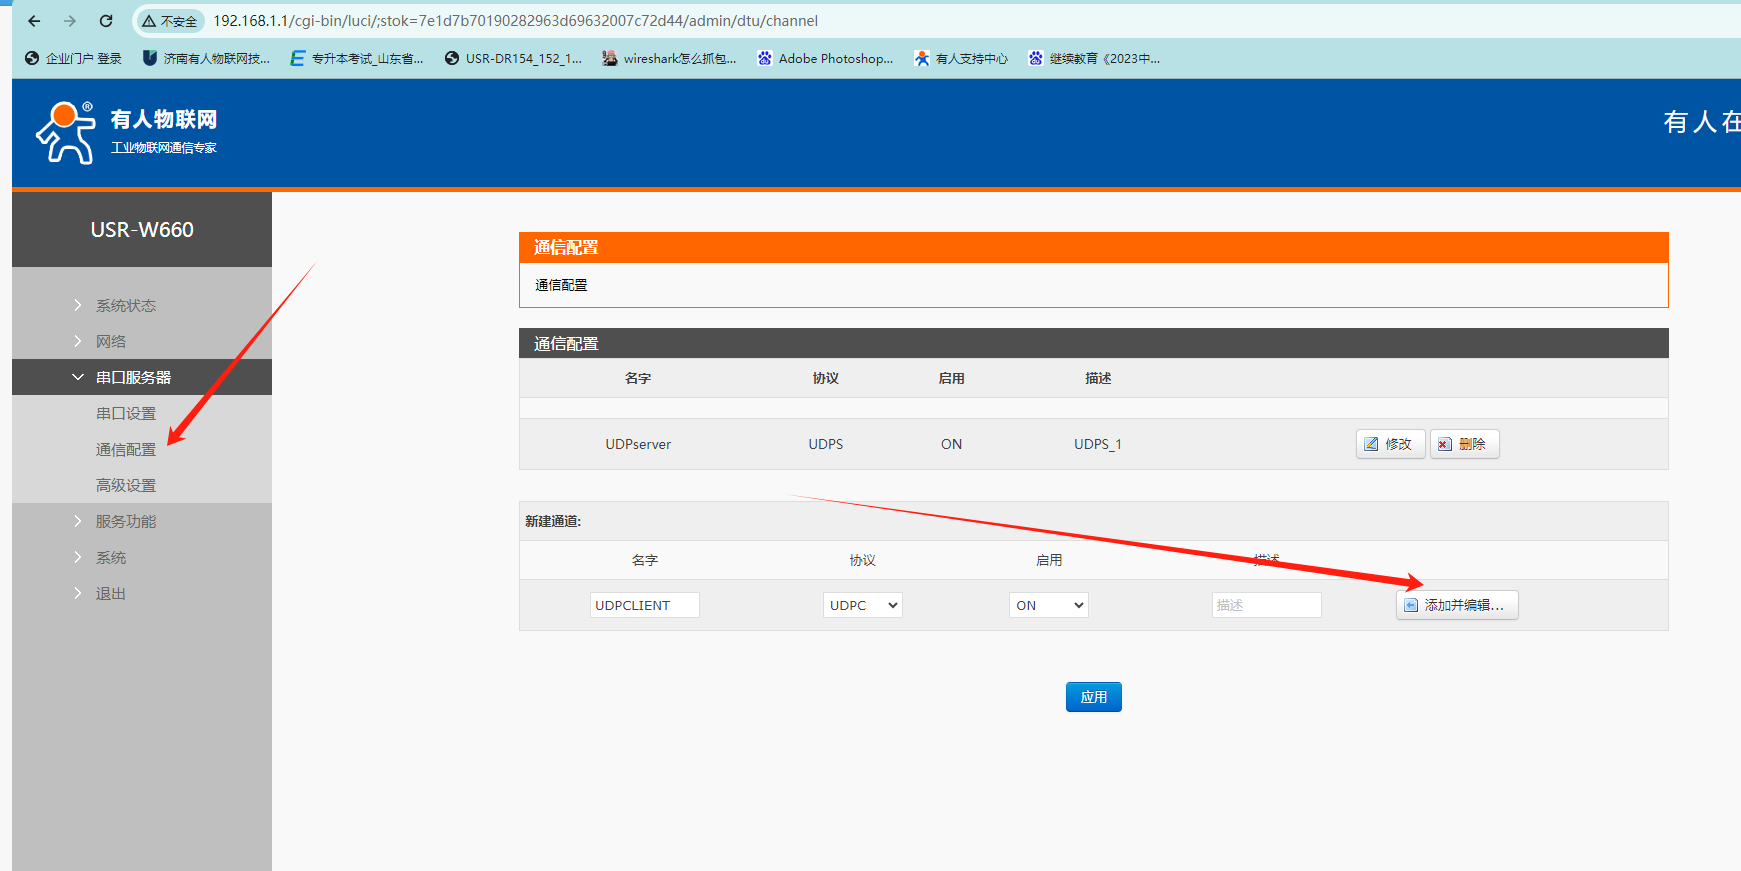The image size is (1741, 871).
Task: Reload the page with refresh icon
Action: coord(106,21)
